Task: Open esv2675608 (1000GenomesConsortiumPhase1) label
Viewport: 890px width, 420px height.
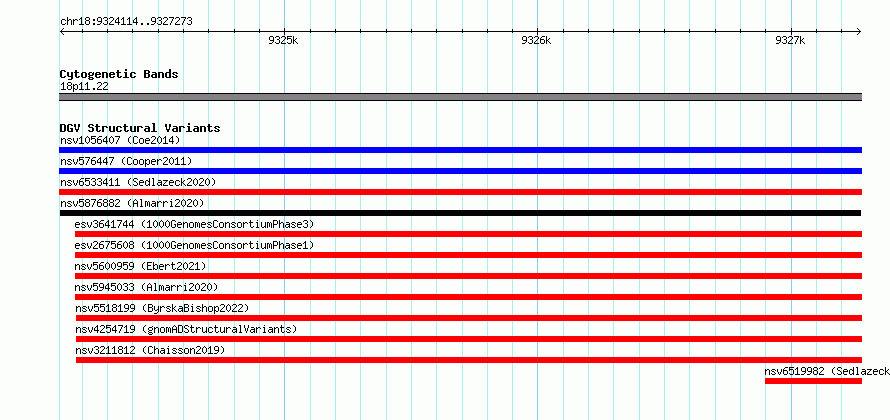Action: 194,245
